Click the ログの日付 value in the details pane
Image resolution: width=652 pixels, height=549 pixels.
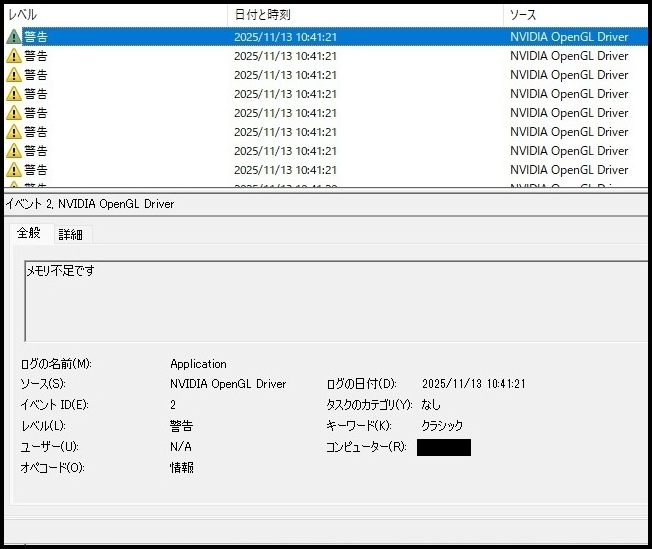[x=474, y=384]
